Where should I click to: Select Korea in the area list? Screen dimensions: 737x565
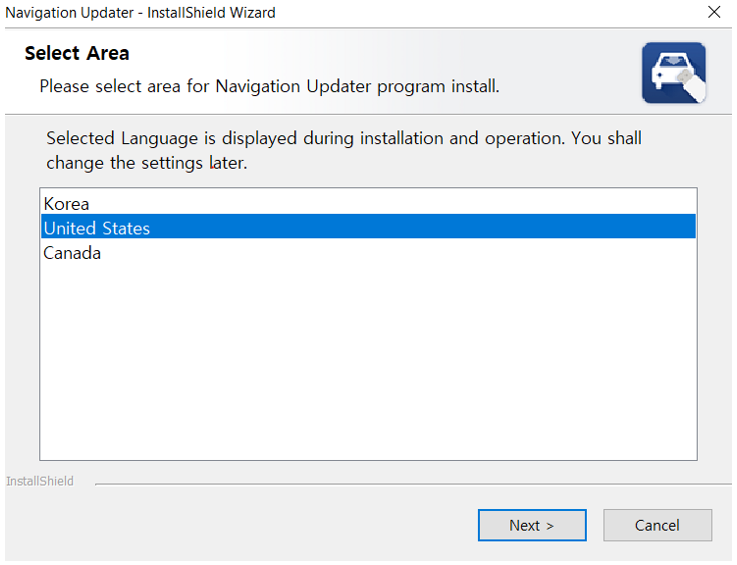(368, 204)
